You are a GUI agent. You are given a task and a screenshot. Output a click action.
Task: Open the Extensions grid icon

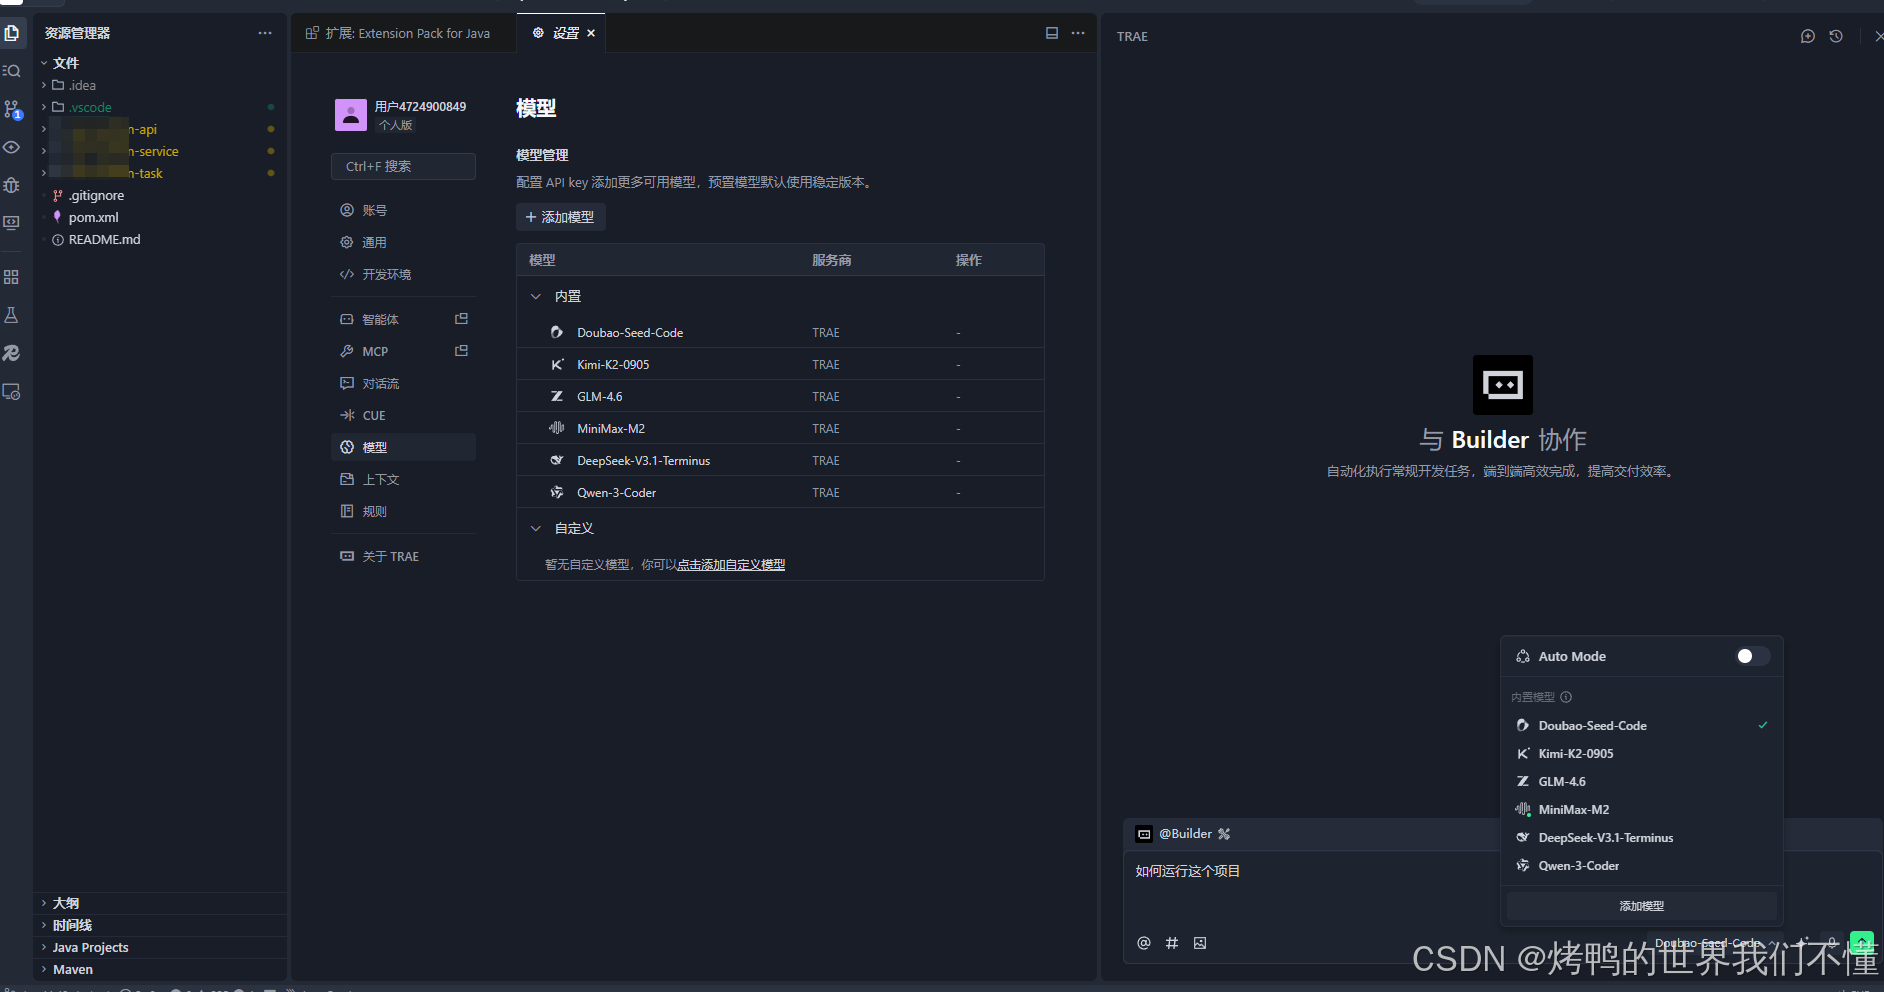[12, 277]
